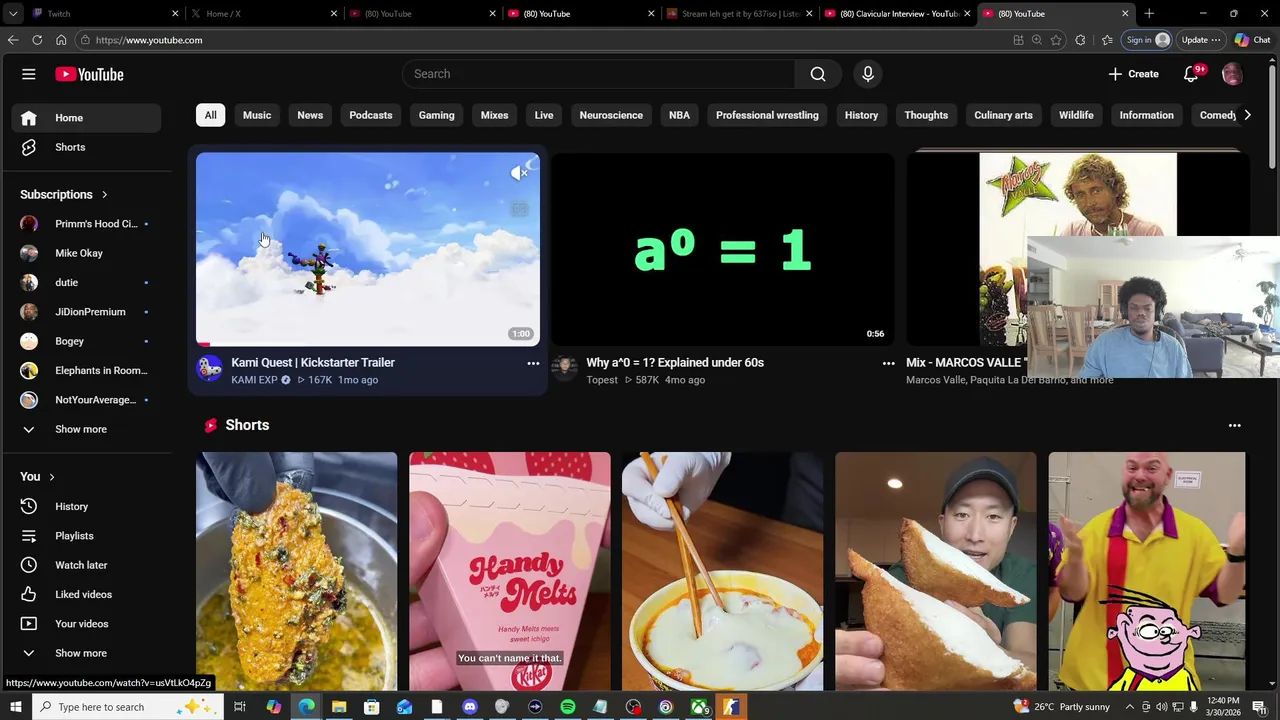Expand the You section Show more
The image size is (1280, 720).
point(86,653)
